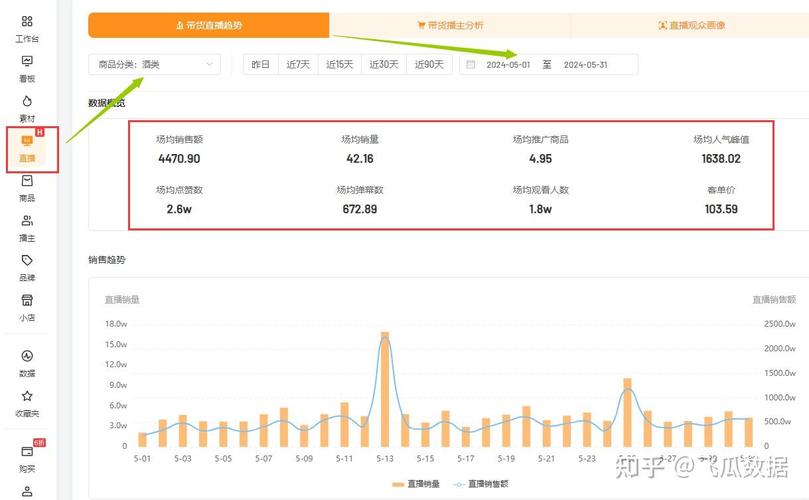Image resolution: width=809 pixels, height=500 pixels.
Task: Switch to the 直播观众画像 tab
Action: point(691,25)
